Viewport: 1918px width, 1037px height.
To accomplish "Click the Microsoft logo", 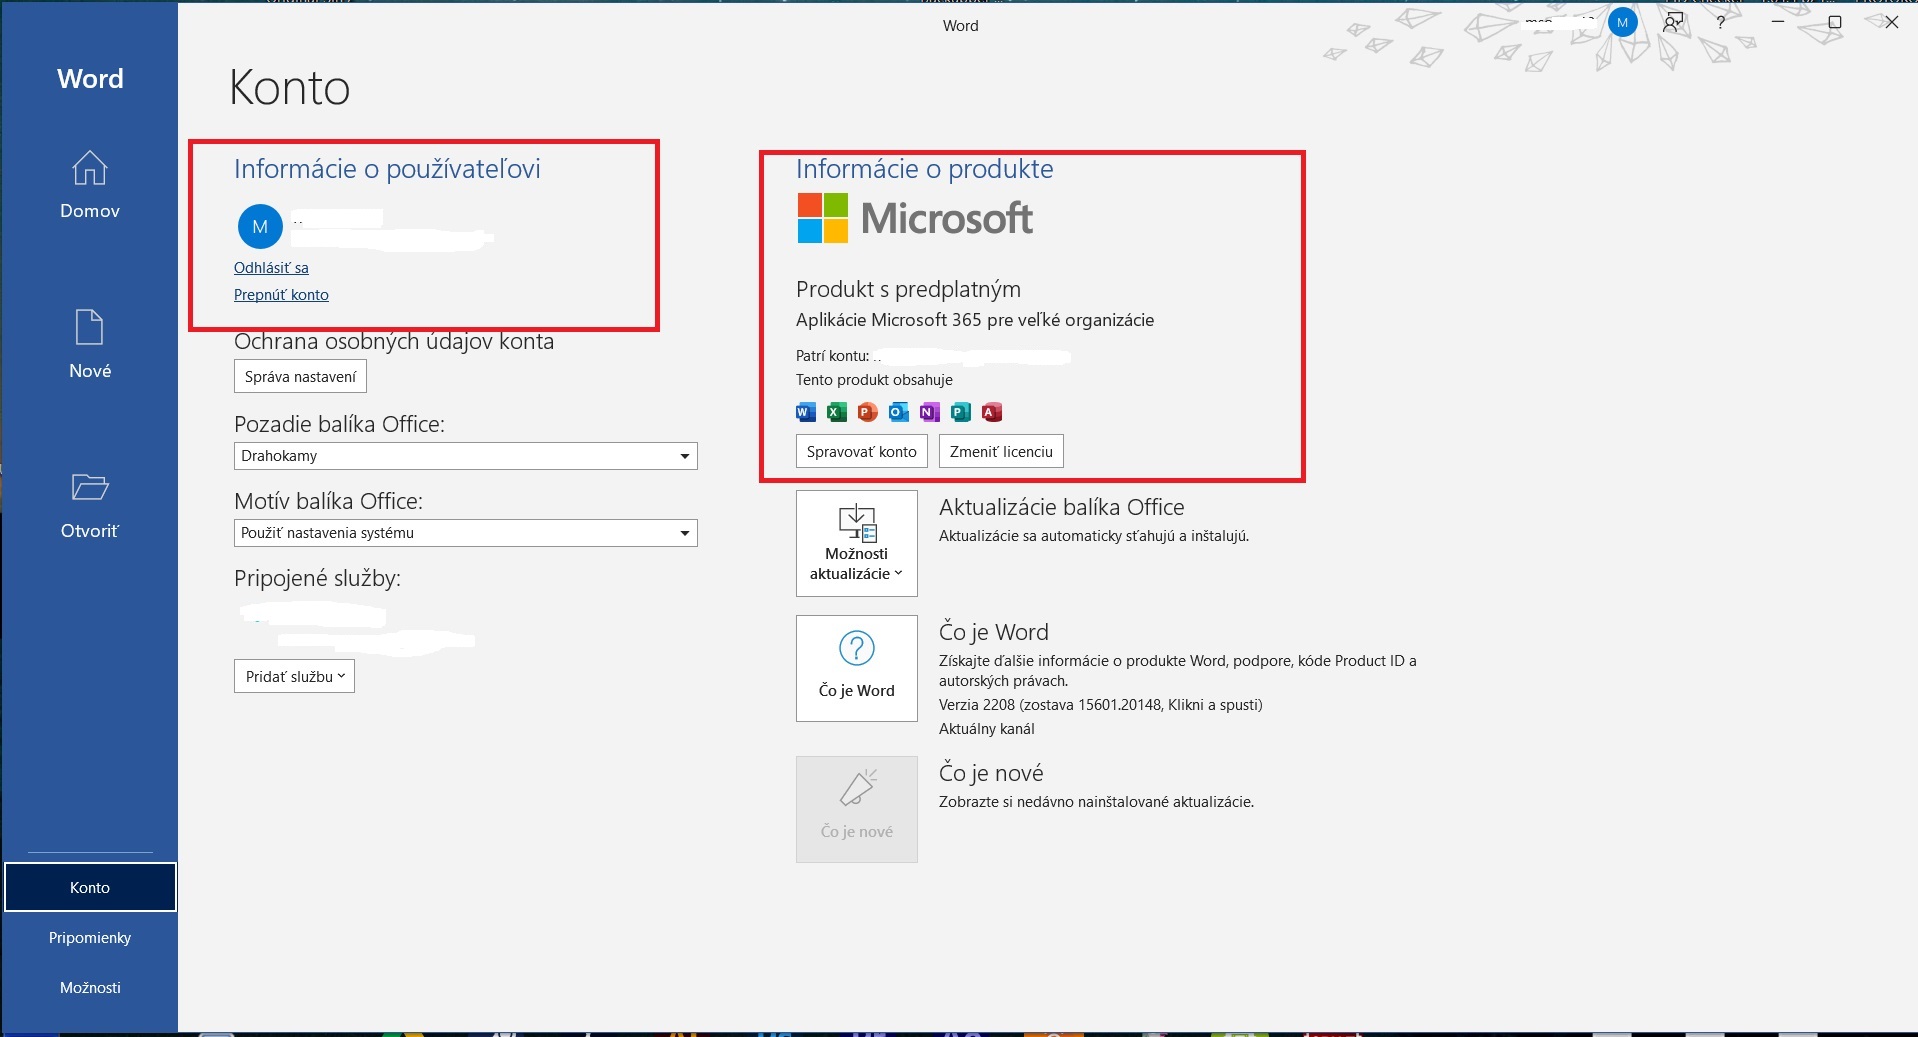I will coord(915,218).
